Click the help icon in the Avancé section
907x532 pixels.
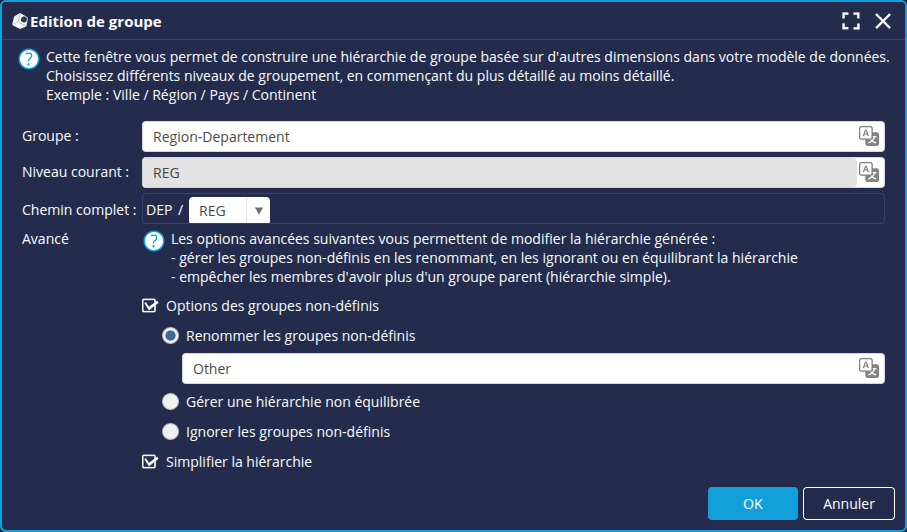click(x=154, y=241)
